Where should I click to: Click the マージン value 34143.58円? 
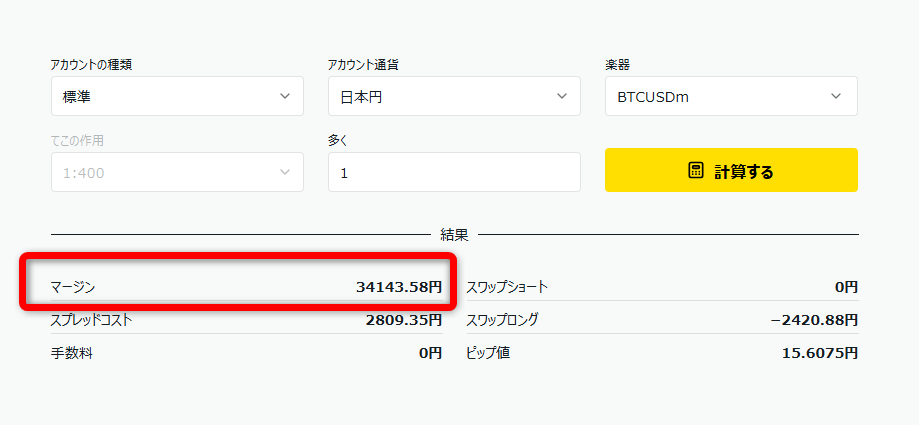point(398,287)
